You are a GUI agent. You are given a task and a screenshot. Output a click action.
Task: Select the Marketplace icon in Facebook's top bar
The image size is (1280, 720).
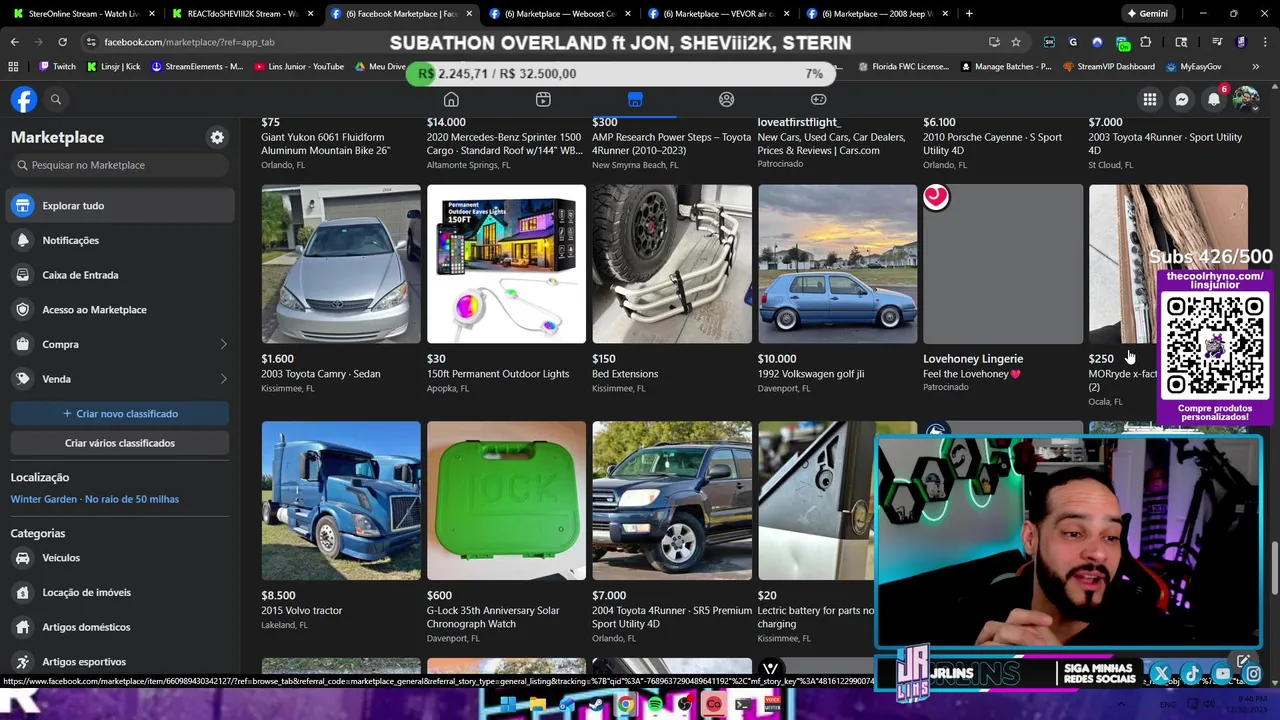(635, 99)
